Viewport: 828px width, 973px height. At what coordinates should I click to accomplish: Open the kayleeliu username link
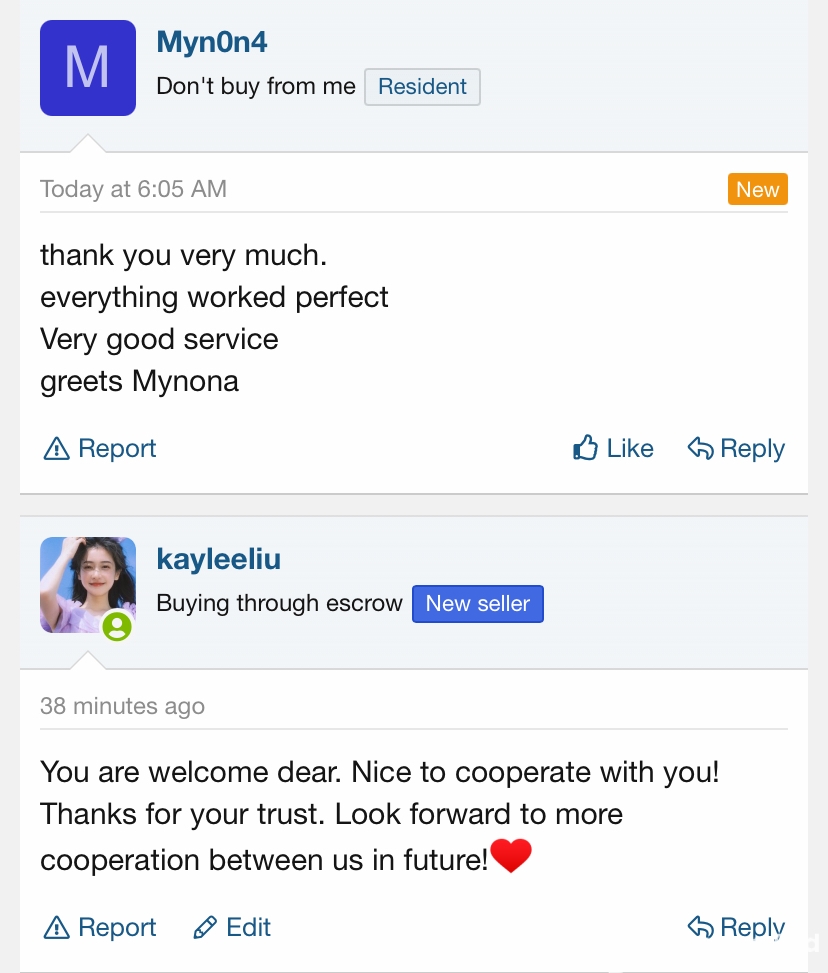coord(218,559)
